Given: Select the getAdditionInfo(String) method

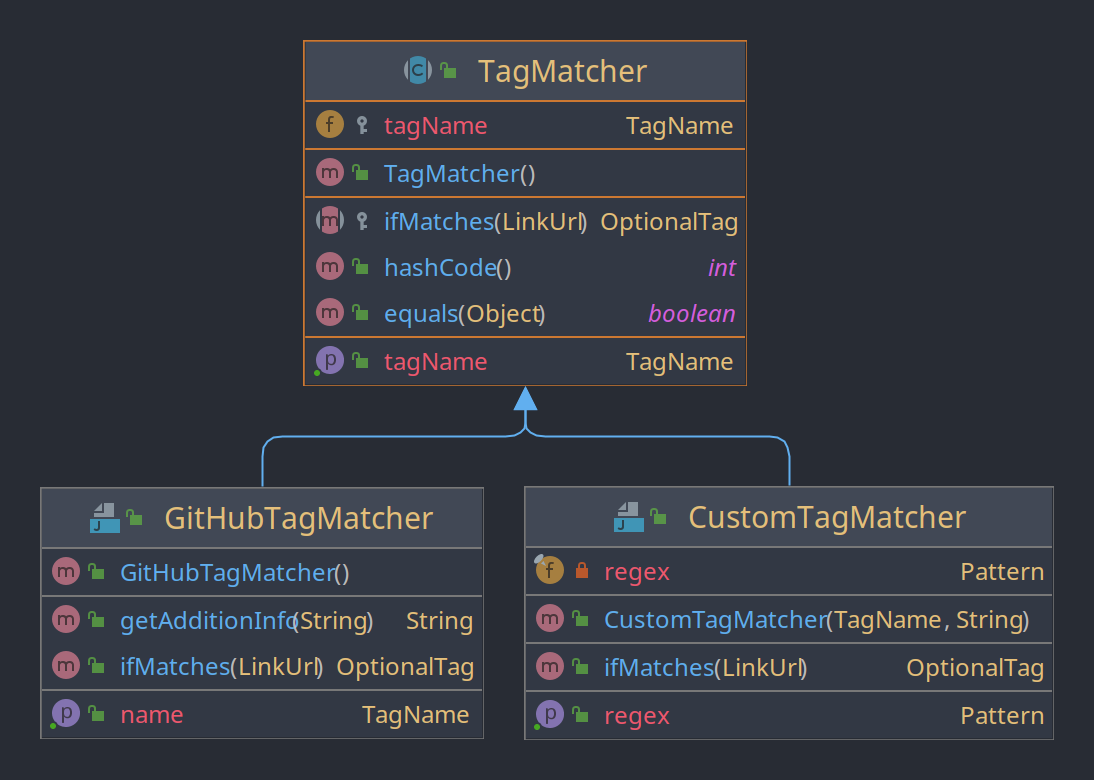Looking at the screenshot, I should click(246, 621).
